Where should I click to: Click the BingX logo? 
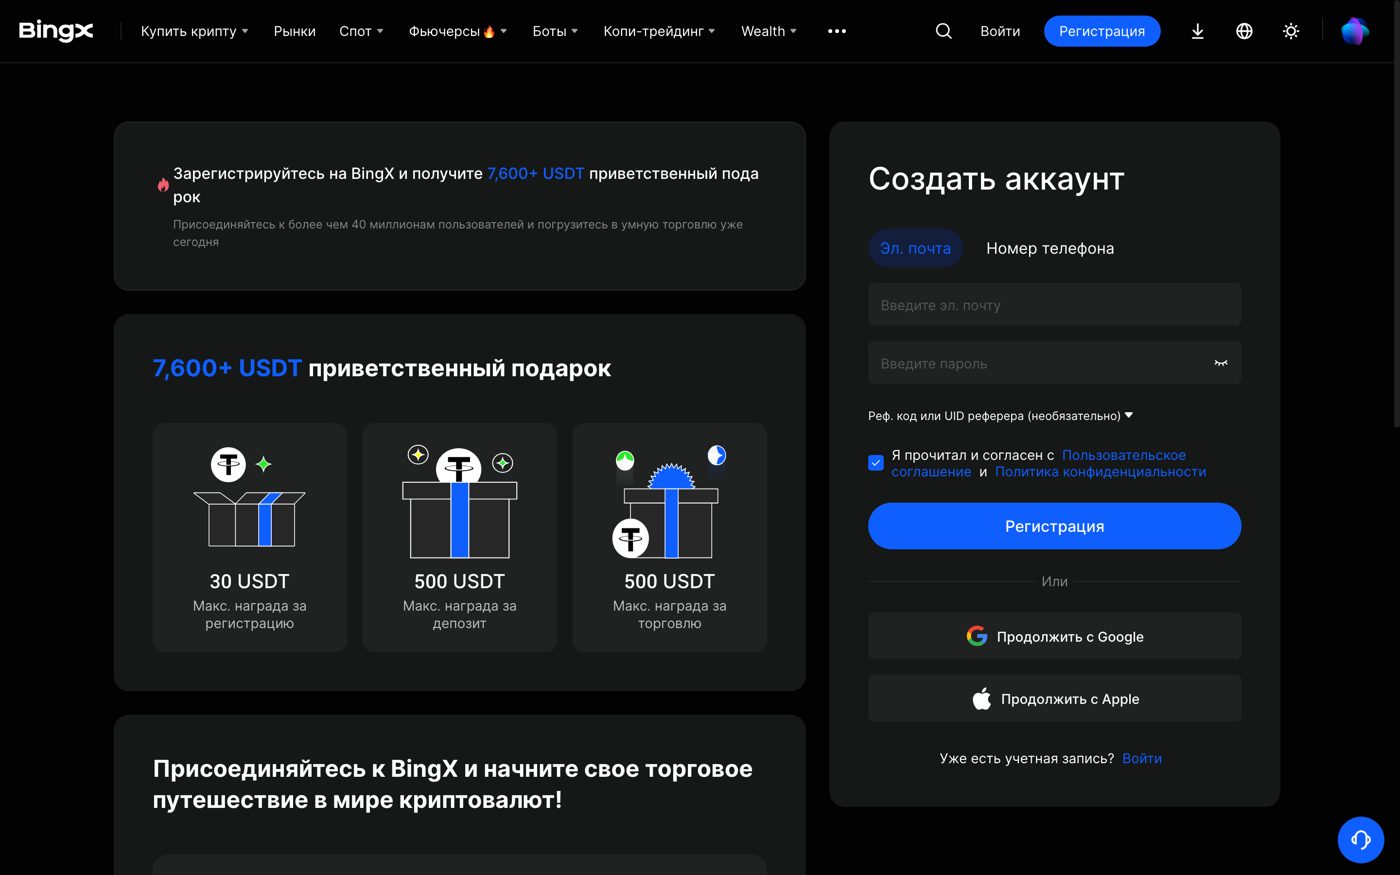point(56,31)
